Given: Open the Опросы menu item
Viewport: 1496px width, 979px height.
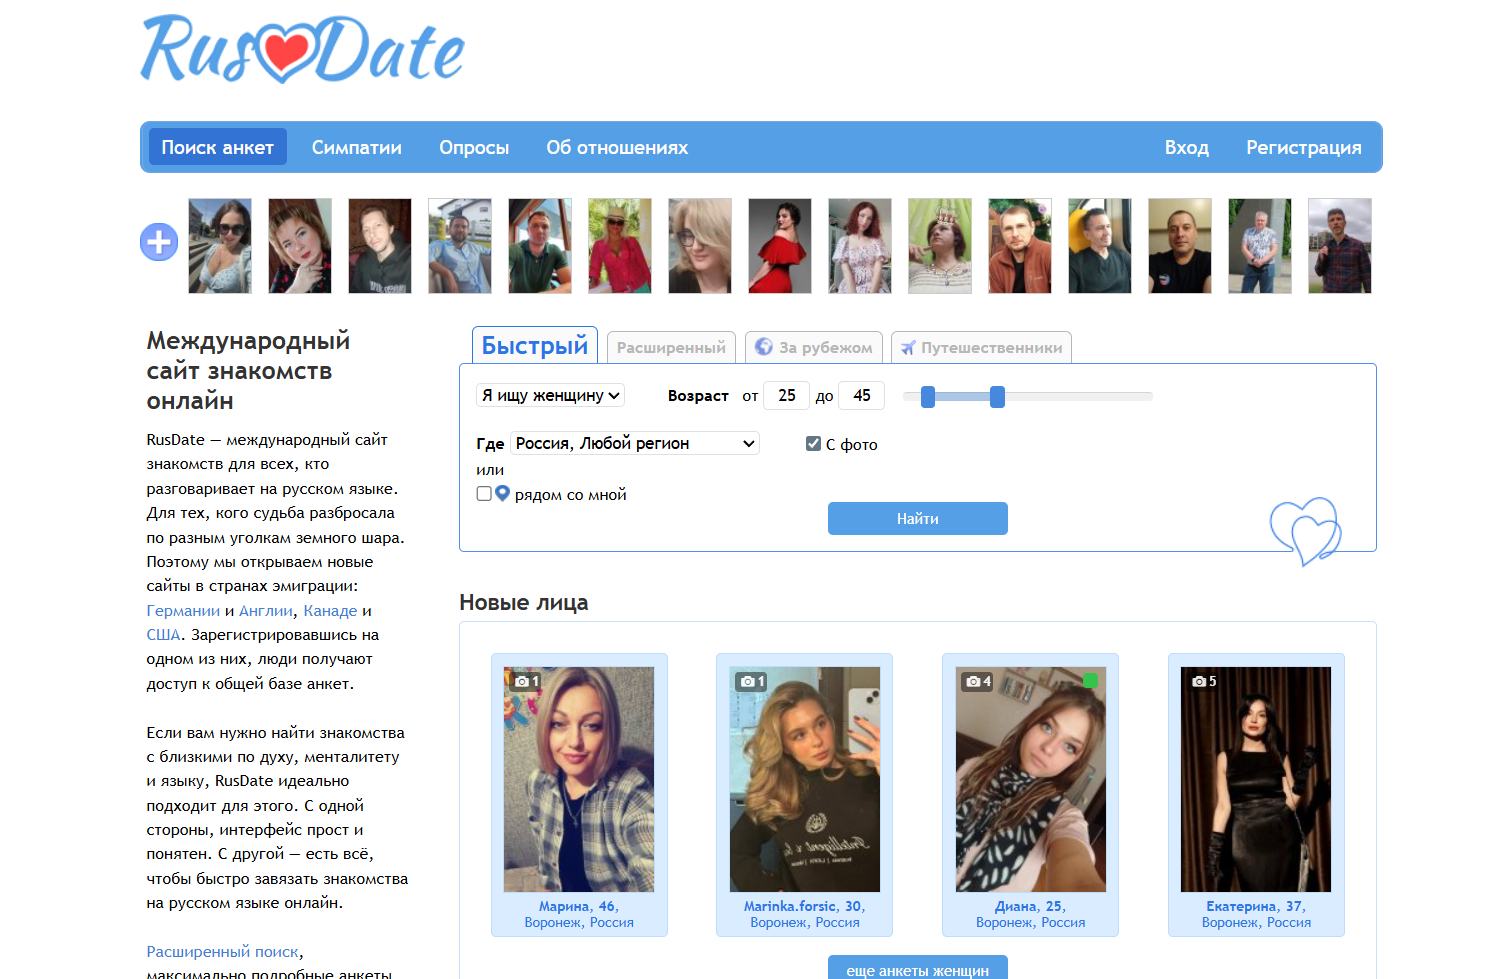Looking at the screenshot, I should (474, 147).
